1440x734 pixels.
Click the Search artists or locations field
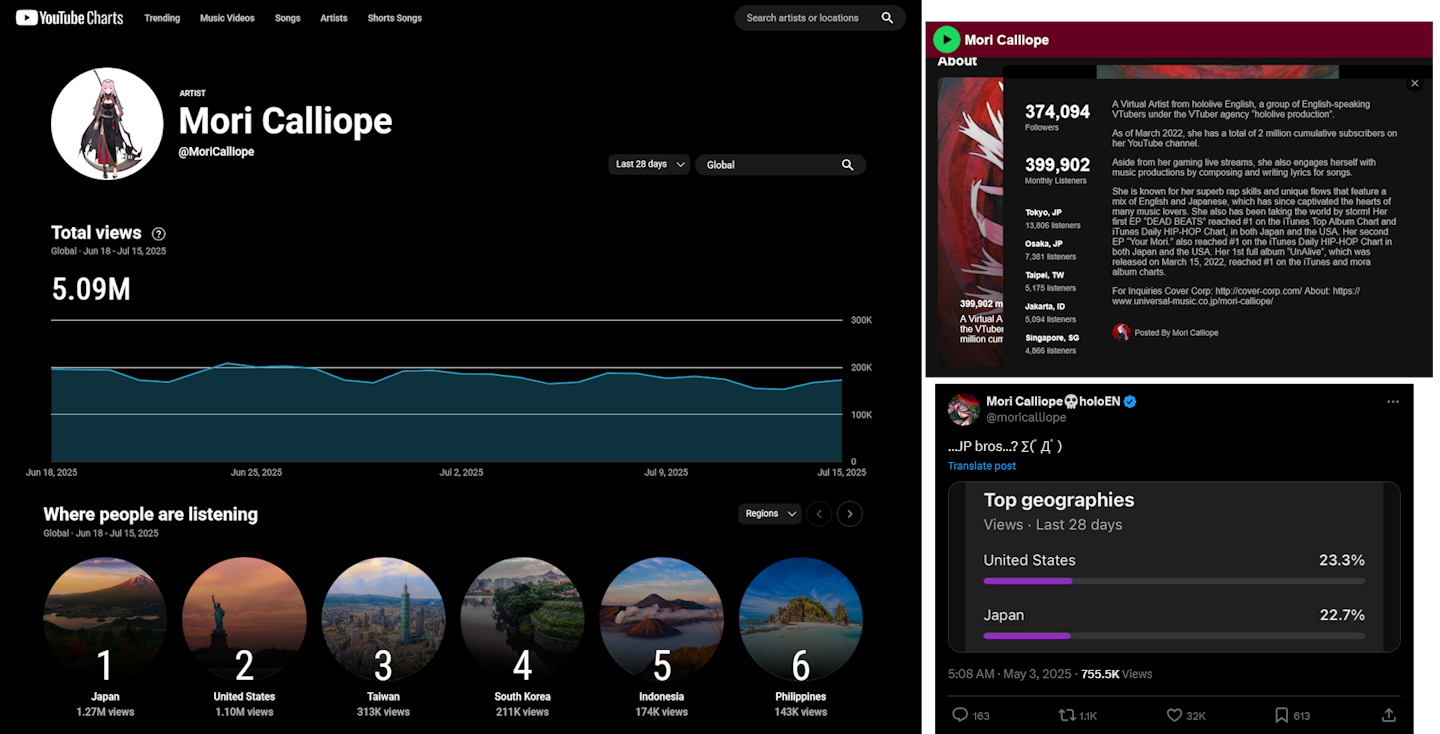pyautogui.click(x=805, y=18)
